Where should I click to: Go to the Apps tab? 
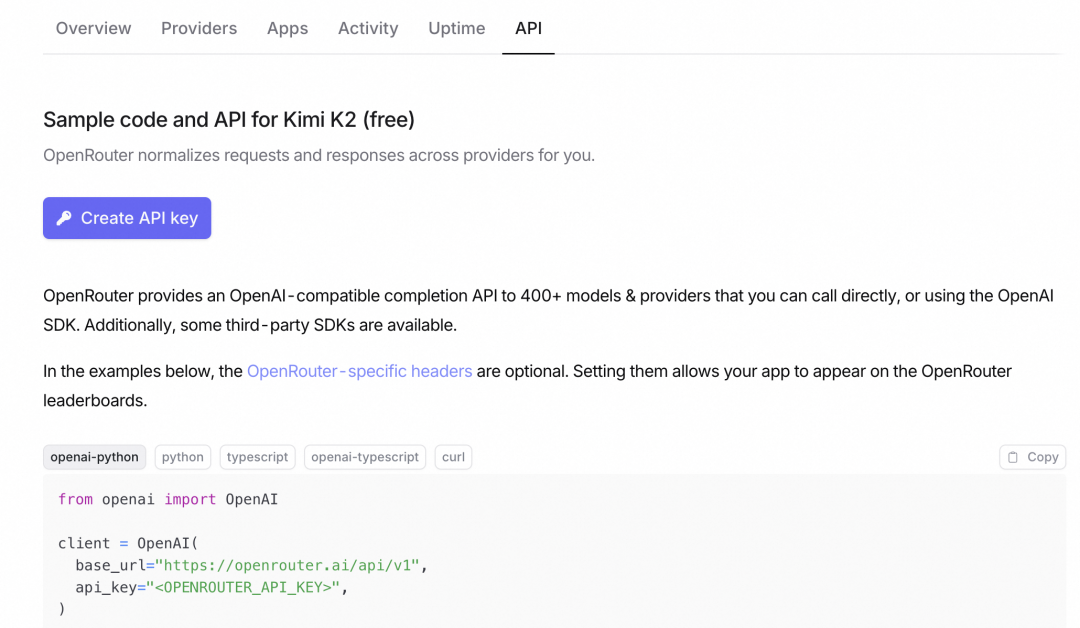point(287,28)
